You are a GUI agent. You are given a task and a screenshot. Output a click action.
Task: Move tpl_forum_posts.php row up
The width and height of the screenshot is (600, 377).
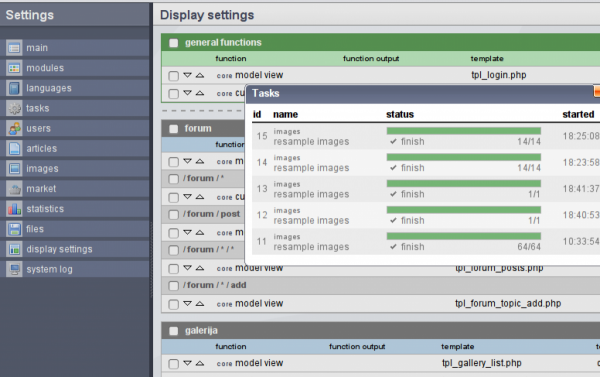point(200,268)
